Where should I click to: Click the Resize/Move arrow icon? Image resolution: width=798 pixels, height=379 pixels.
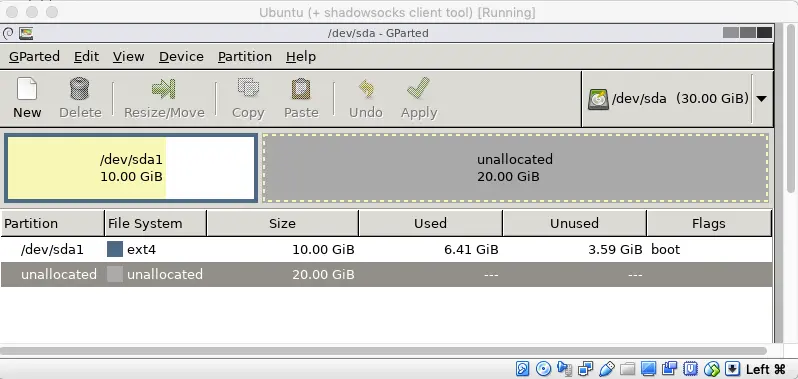point(163,89)
